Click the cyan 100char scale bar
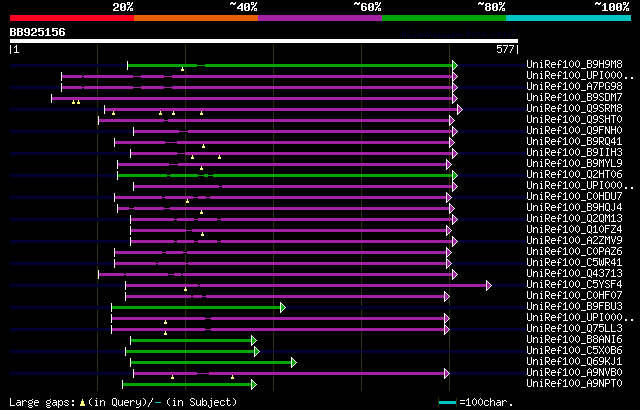This screenshot has height=410, width=640. 447,403
